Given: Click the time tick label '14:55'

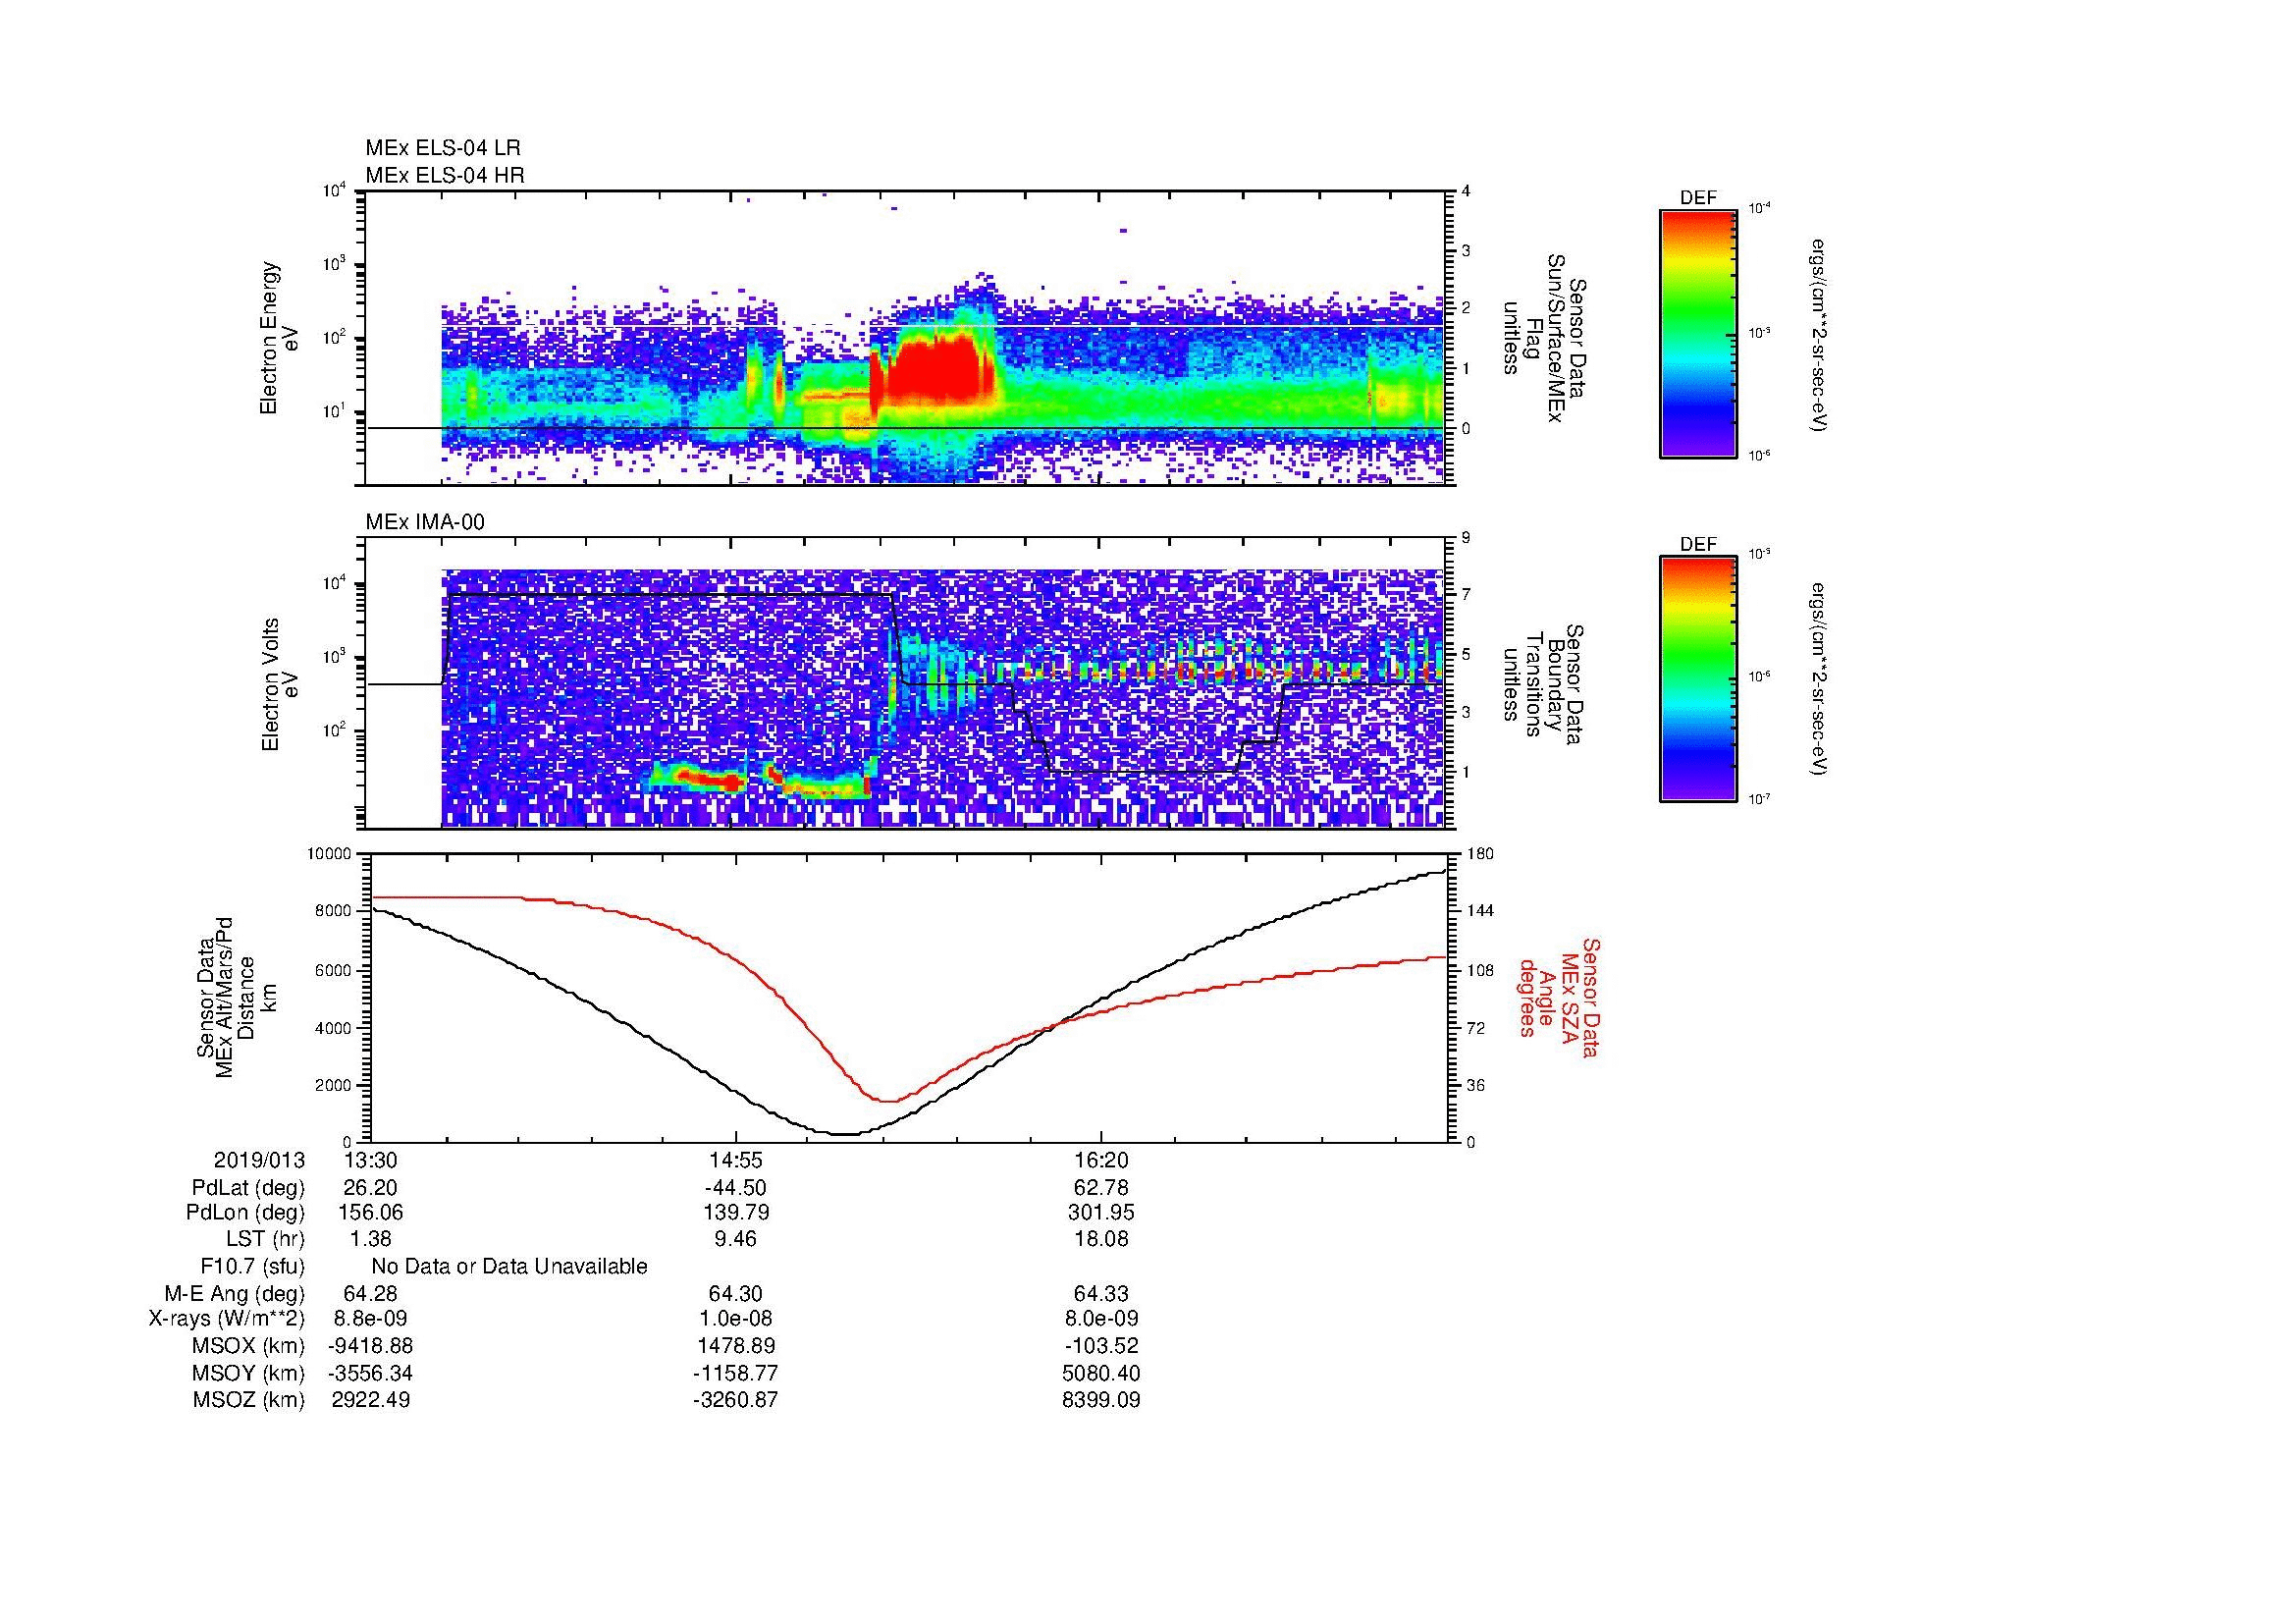Looking at the screenshot, I should pyautogui.click(x=735, y=1160).
